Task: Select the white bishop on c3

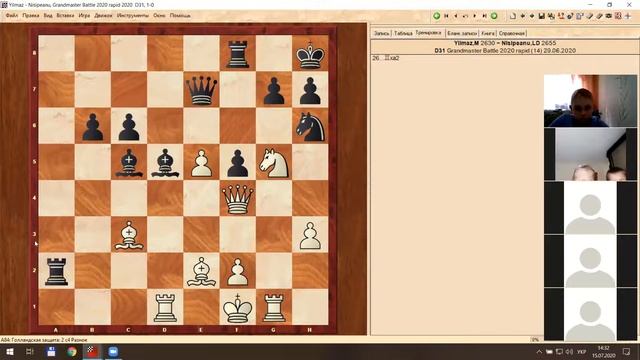Action: pos(129,235)
